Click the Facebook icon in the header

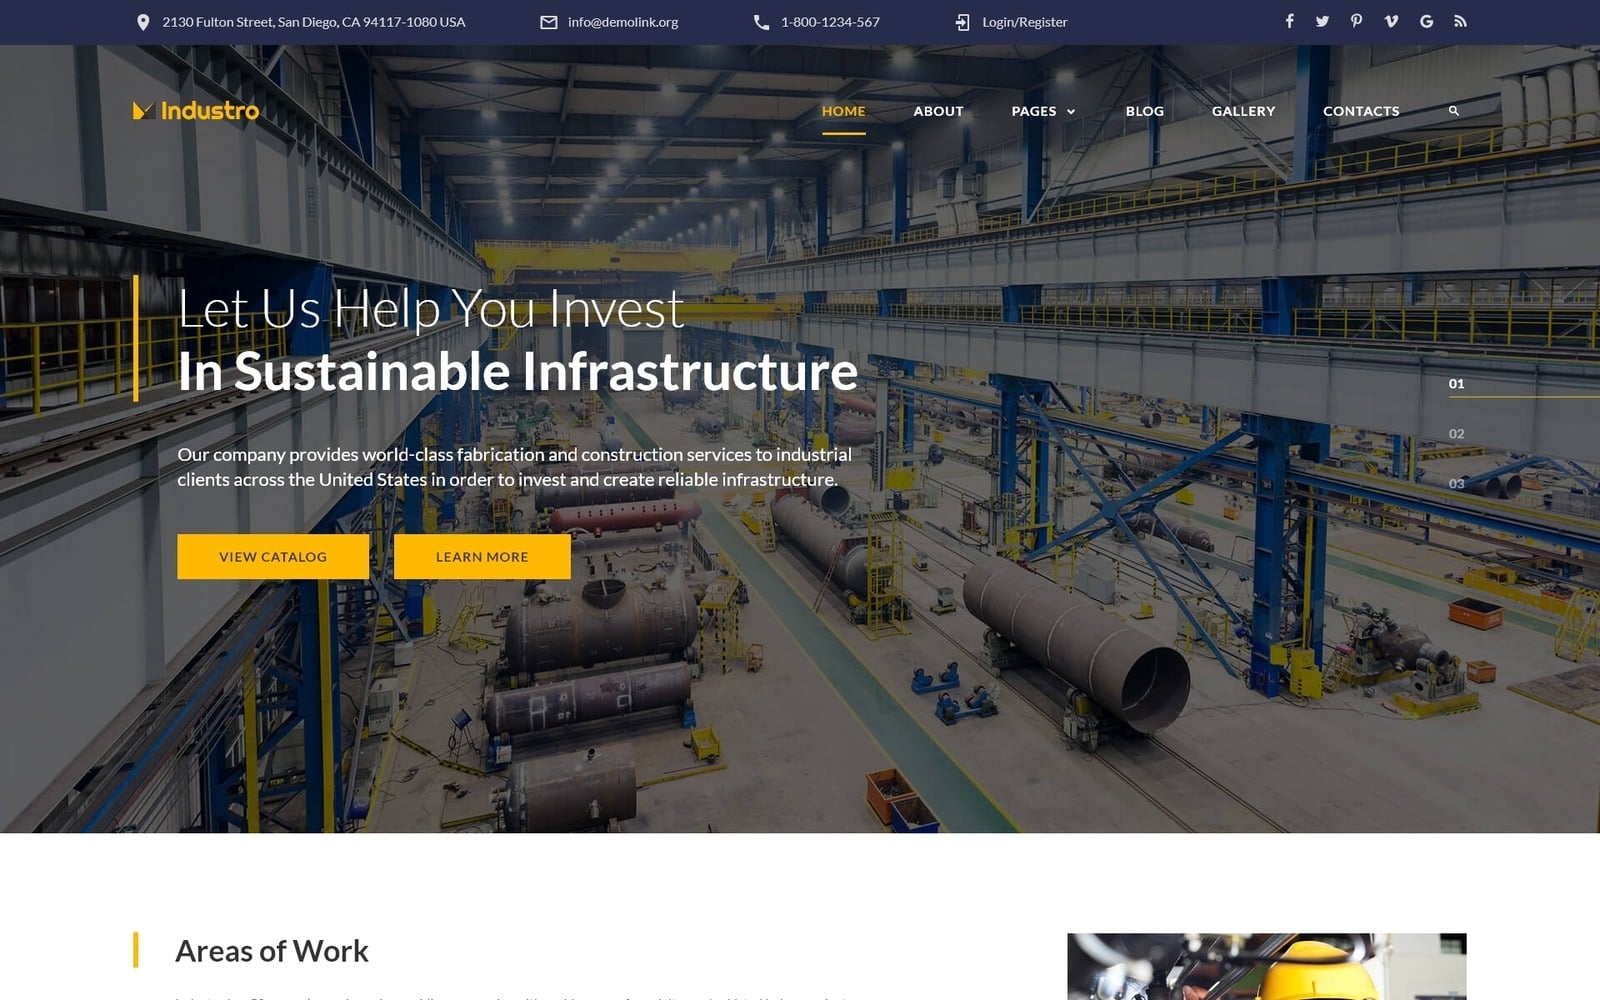tap(1290, 20)
